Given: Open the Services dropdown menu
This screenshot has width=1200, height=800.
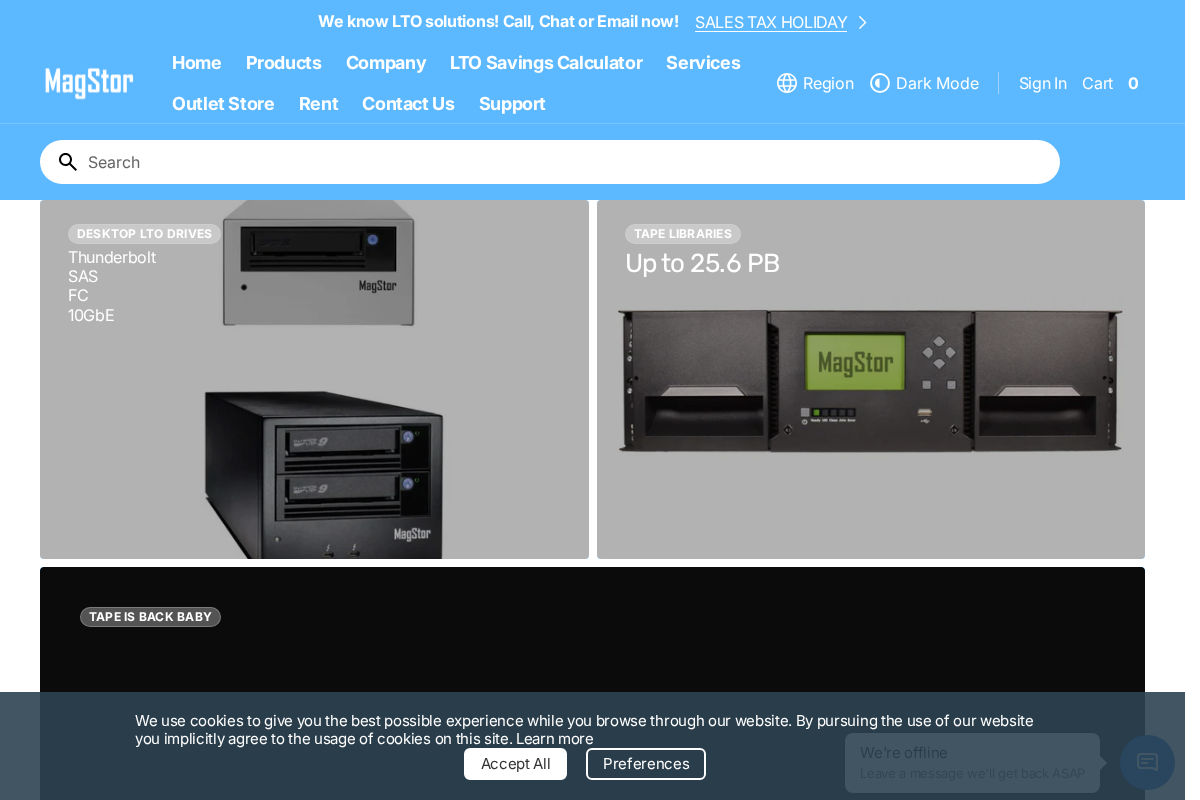Looking at the screenshot, I should pos(703,63).
